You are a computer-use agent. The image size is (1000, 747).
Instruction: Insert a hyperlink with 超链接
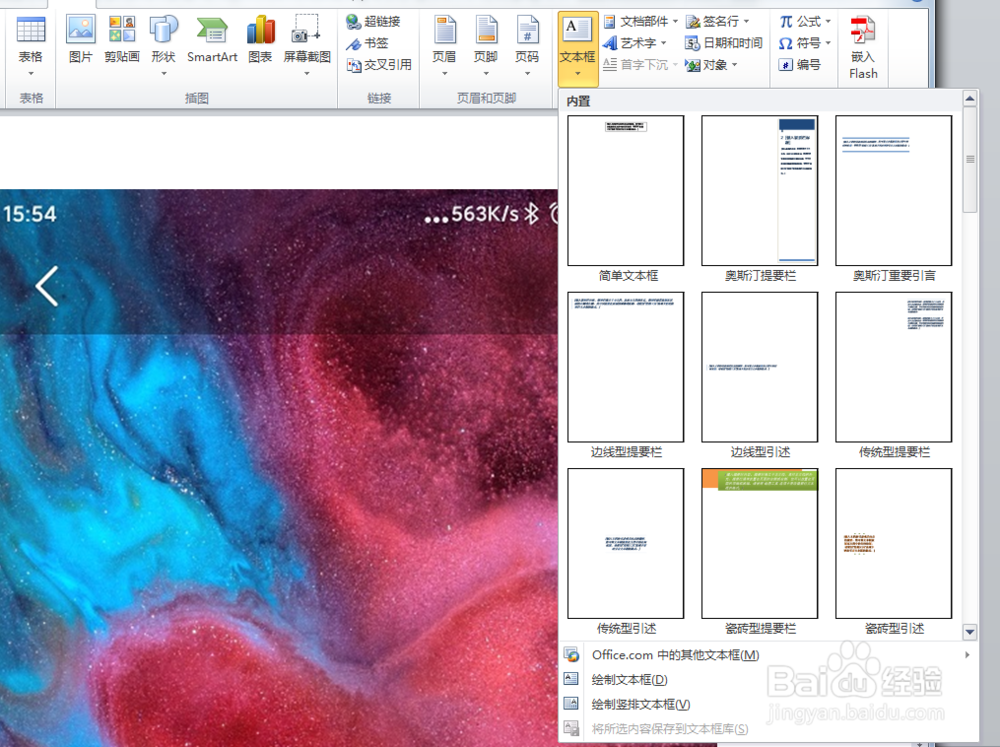coord(373,22)
